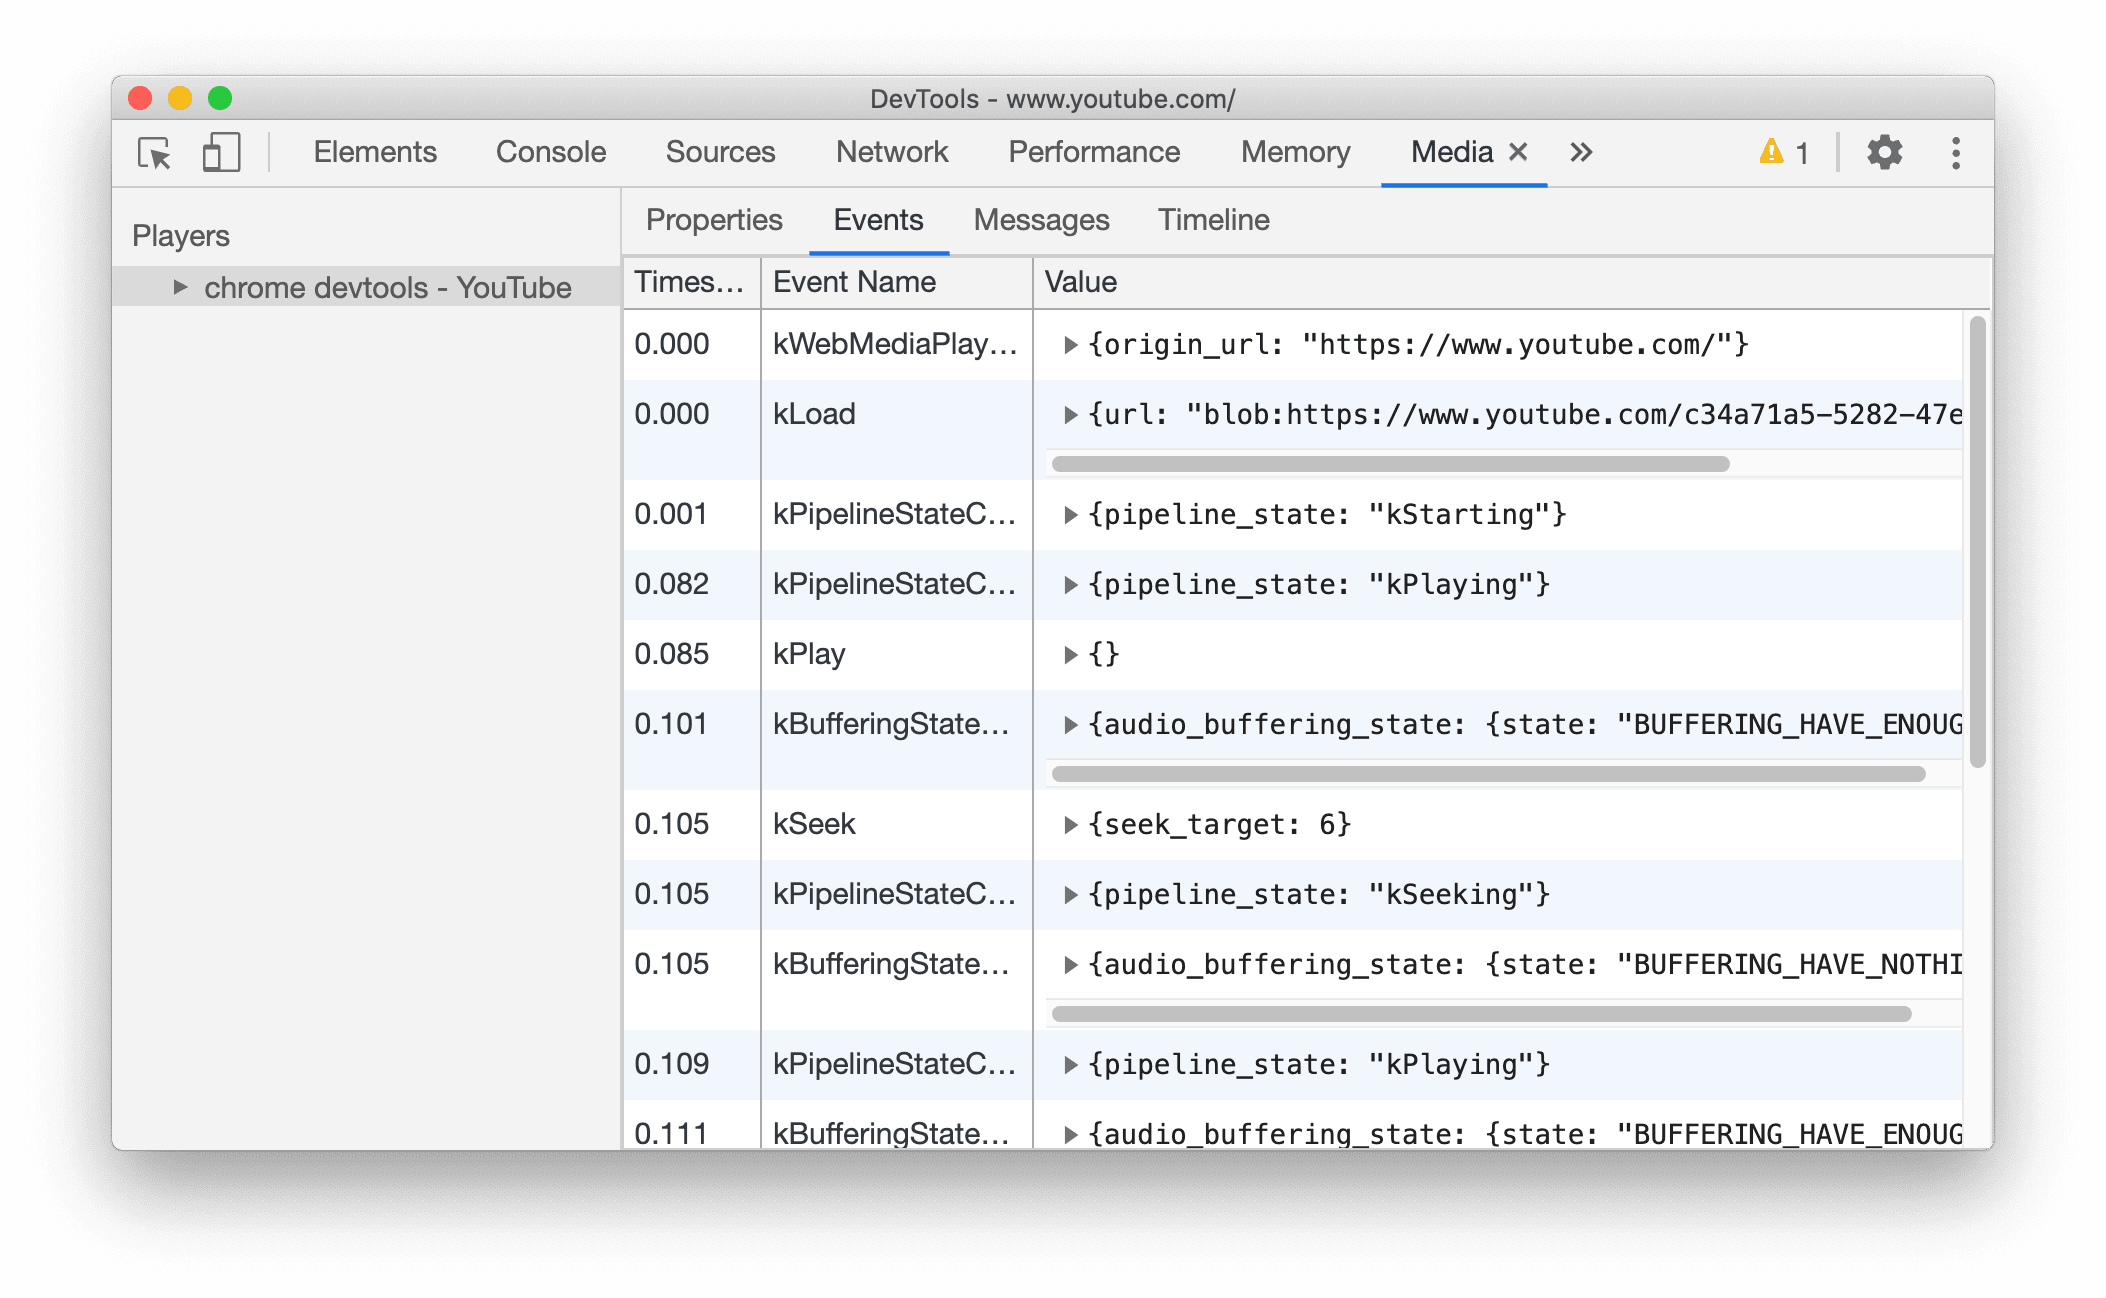This screenshot has height=1298, width=2106.
Task: Switch to the Timeline tab
Action: click(1211, 218)
